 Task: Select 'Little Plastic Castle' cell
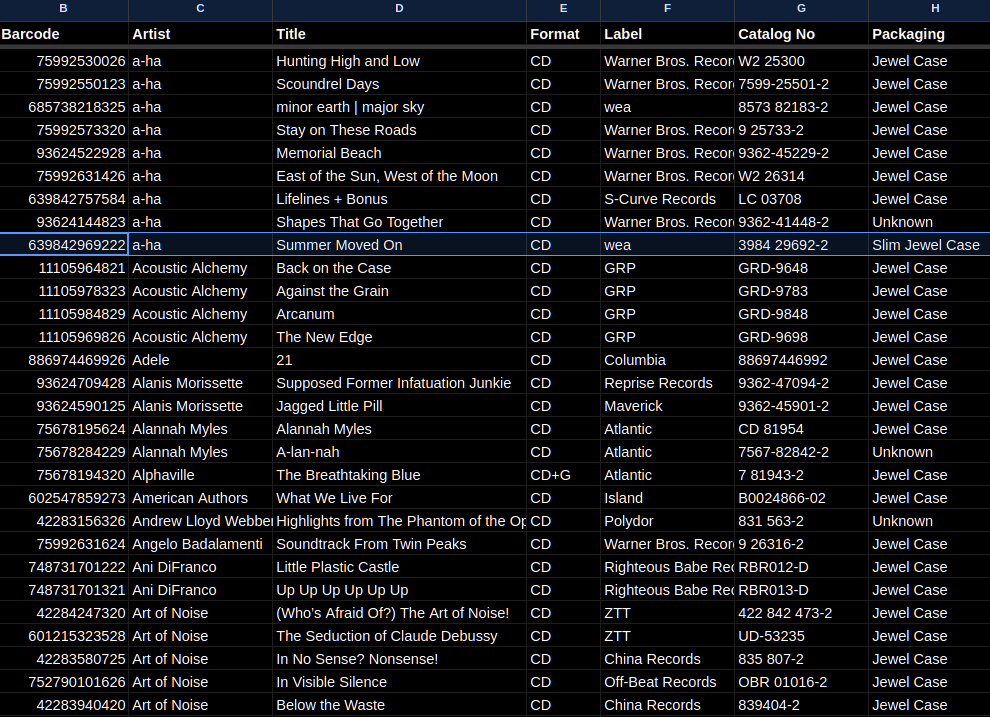(x=399, y=567)
